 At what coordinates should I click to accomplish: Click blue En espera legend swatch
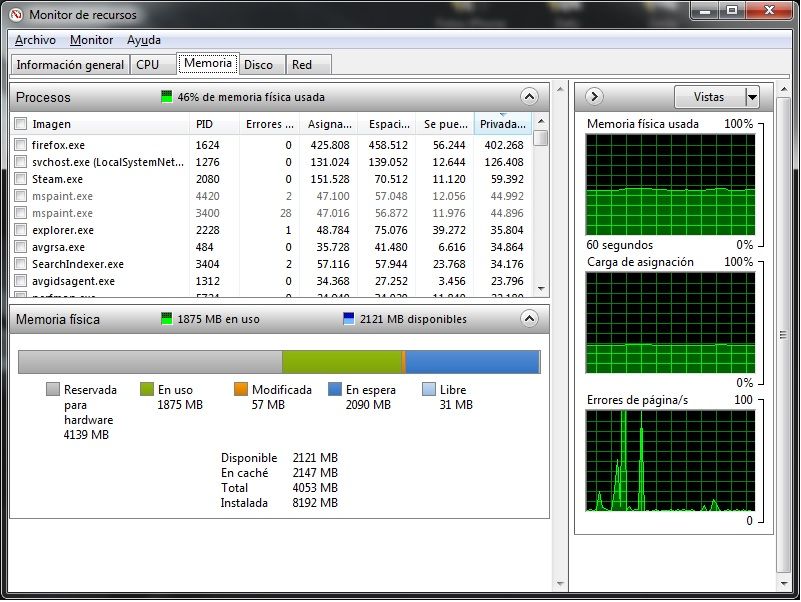[335, 389]
